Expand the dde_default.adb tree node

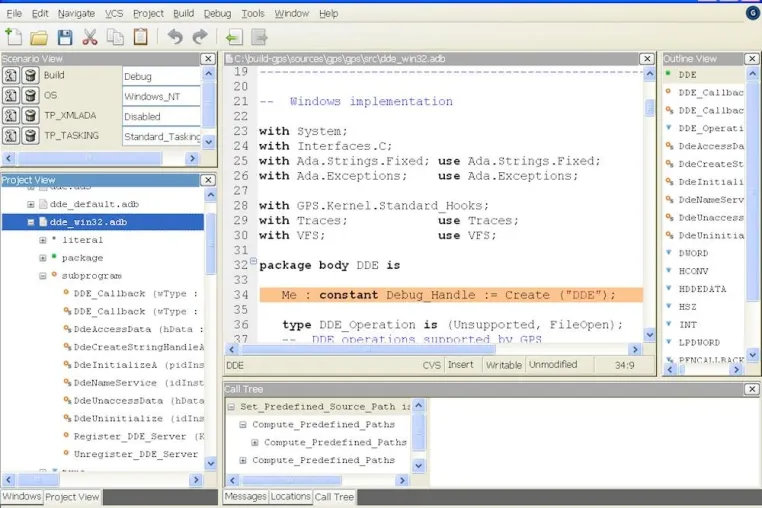pos(31,204)
